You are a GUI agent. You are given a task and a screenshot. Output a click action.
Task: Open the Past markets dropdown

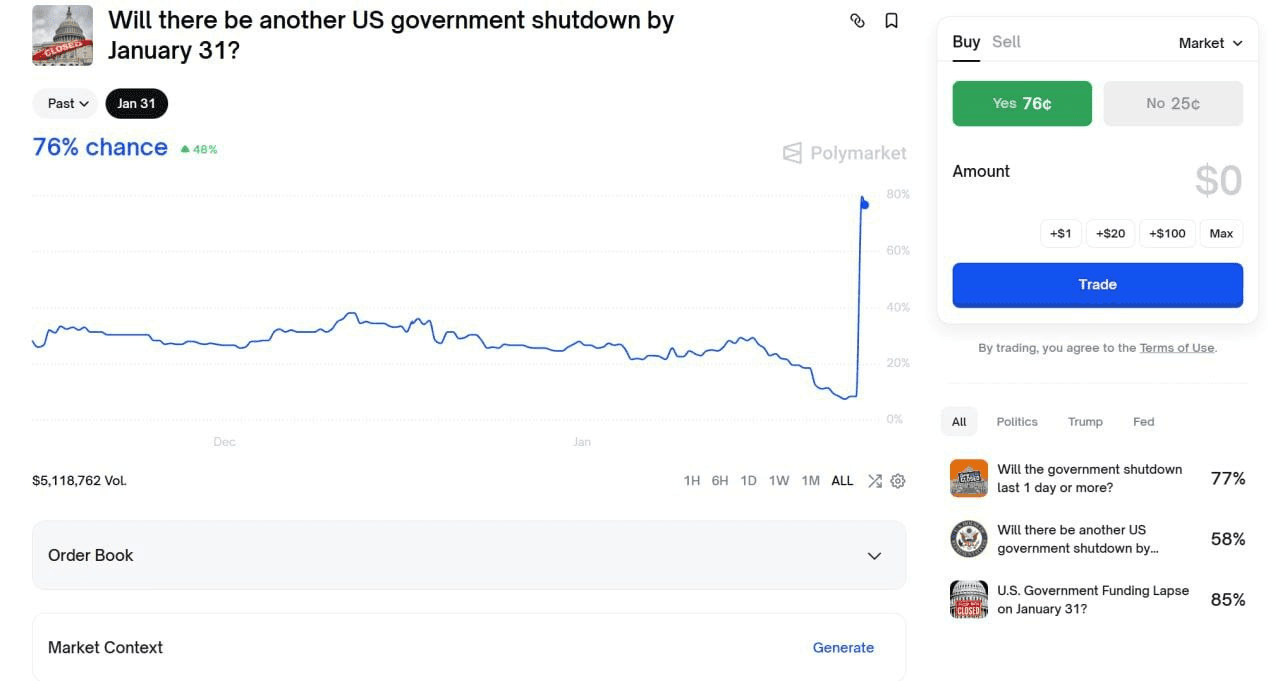coord(65,103)
